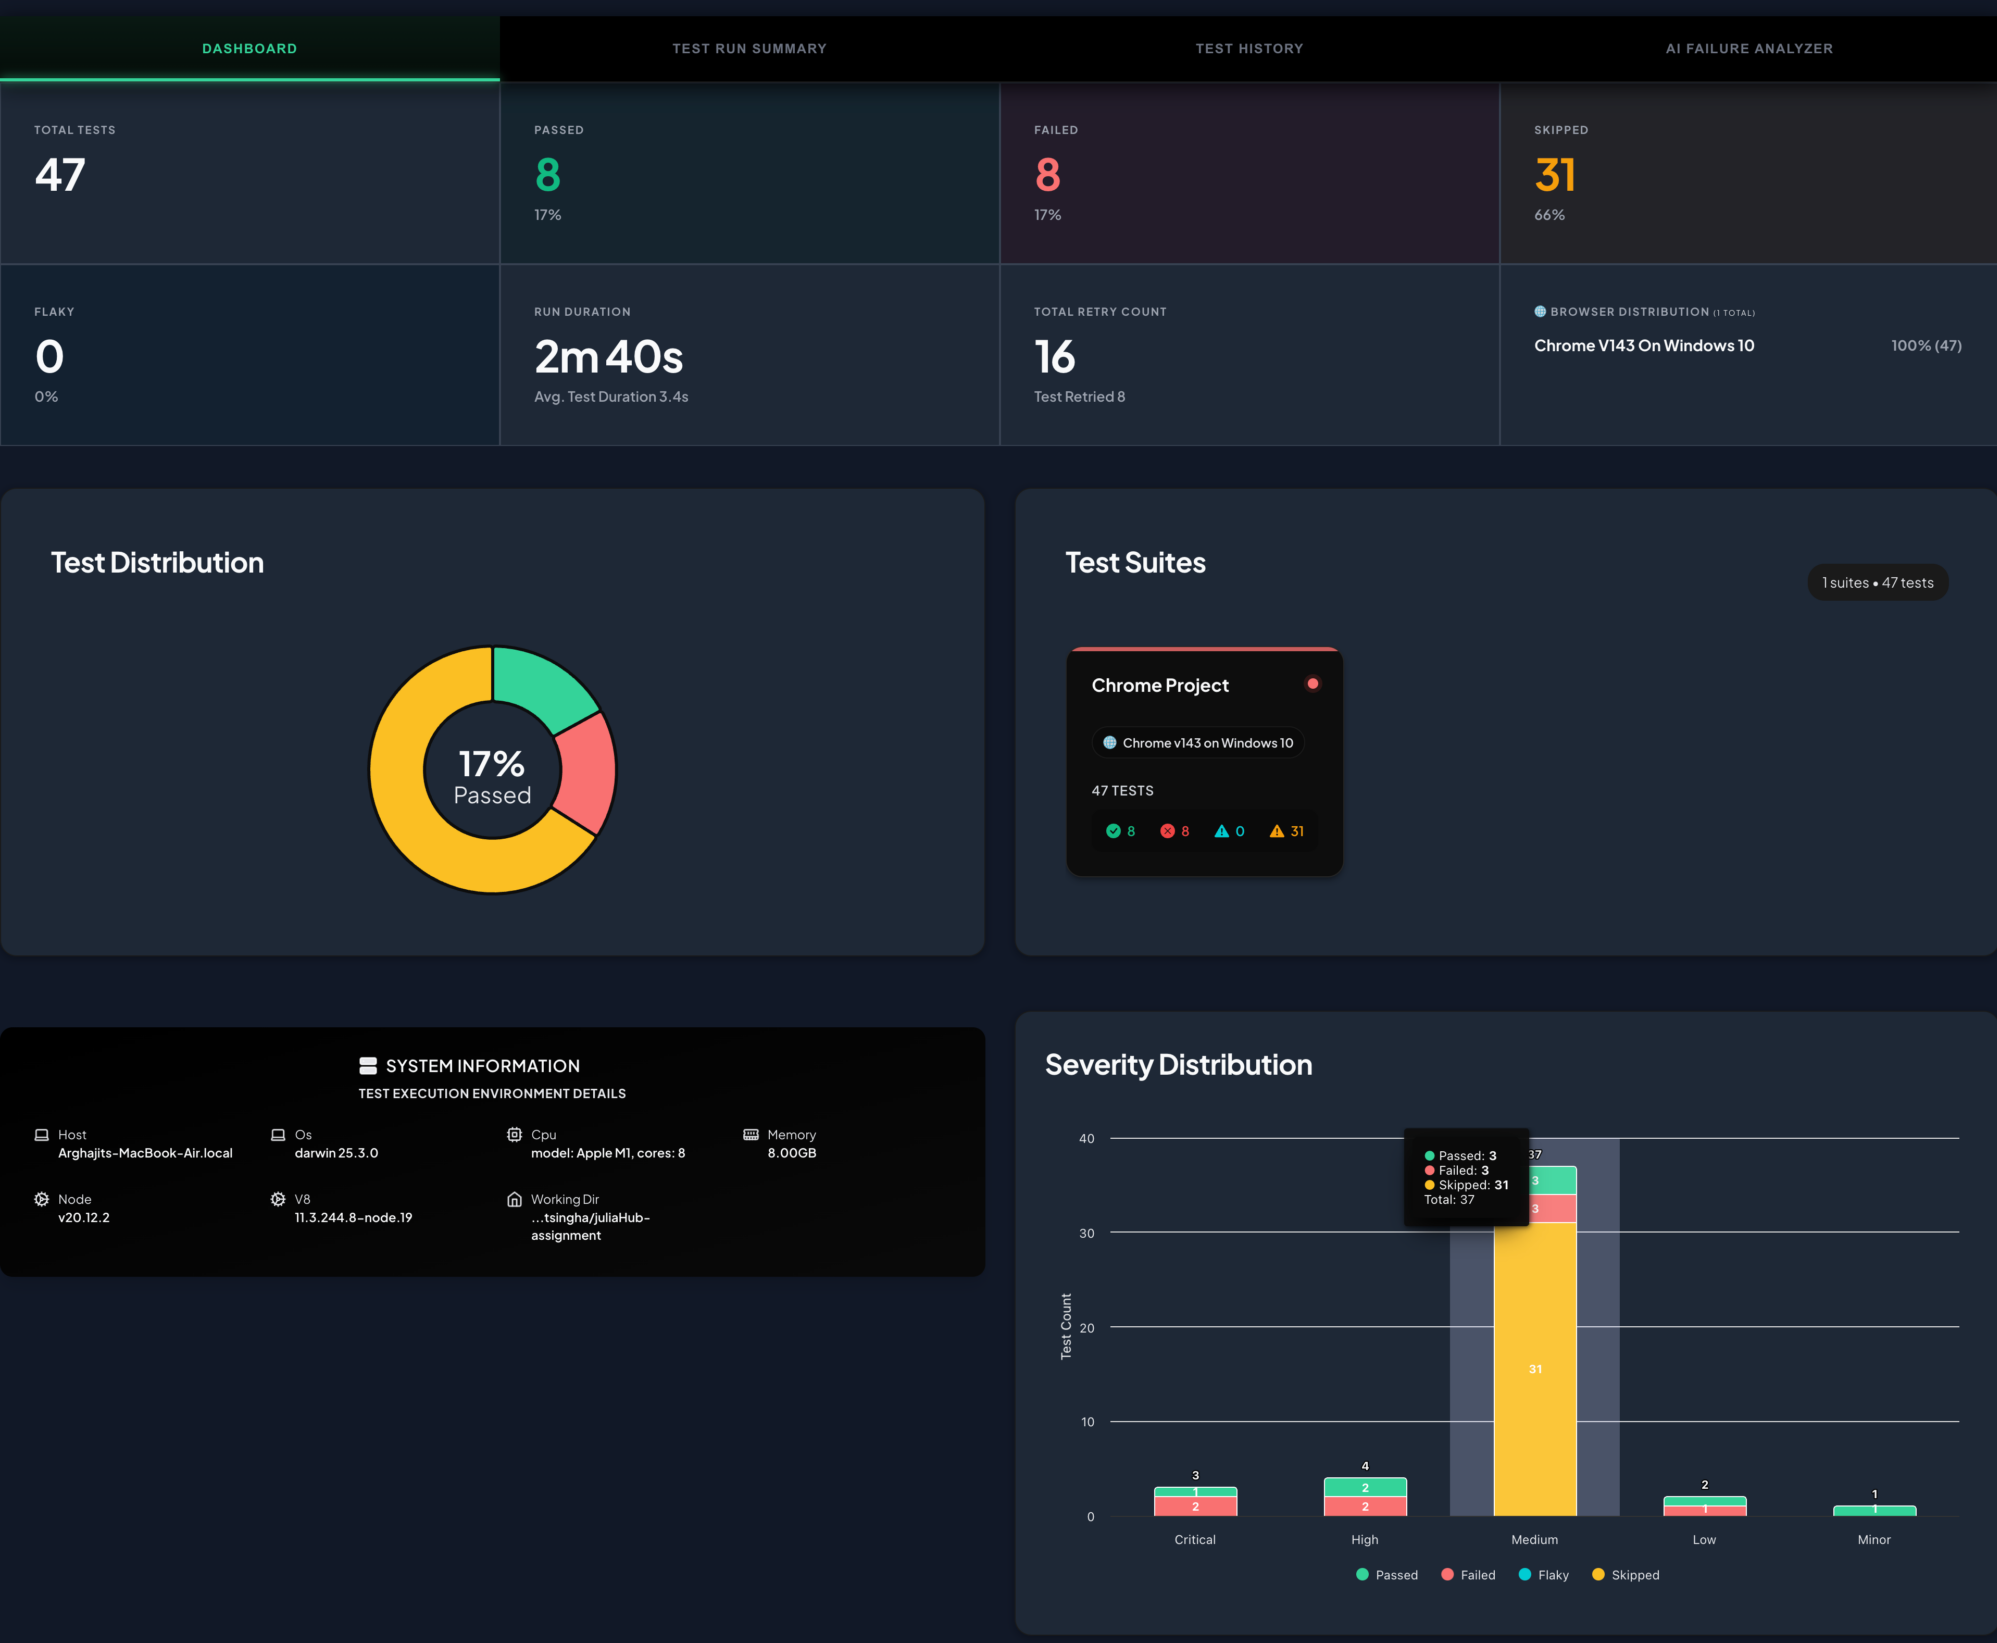1997x1643 pixels.
Task: Toggle the Passed series in the severity legend
Action: coord(1386,1575)
